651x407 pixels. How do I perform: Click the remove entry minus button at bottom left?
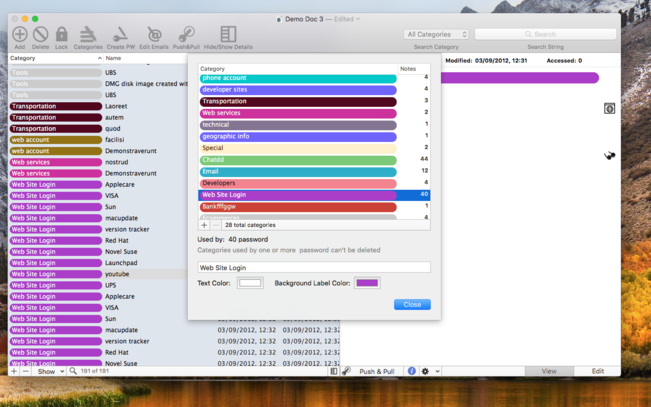point(25,371)
